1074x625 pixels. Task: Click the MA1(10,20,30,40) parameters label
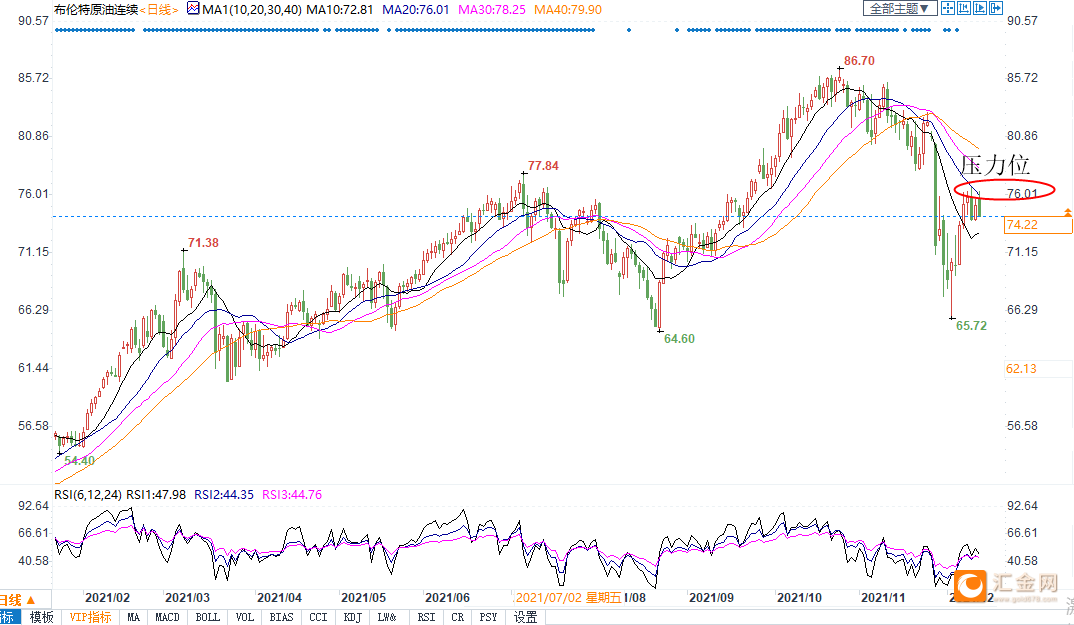tap(252, 10)
